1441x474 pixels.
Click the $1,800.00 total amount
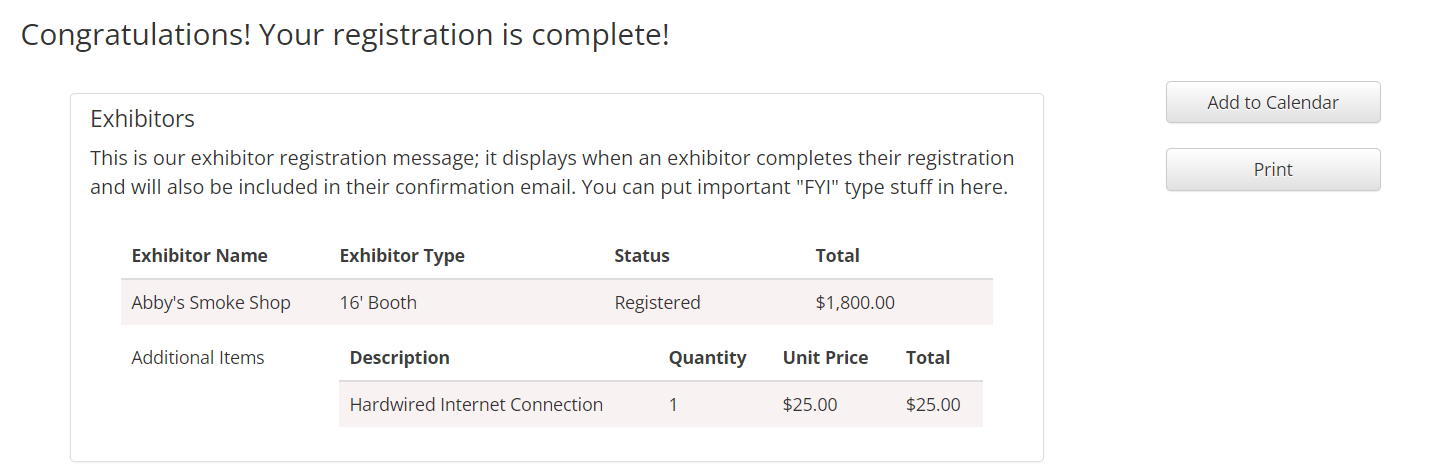pyautogui.click(x=855, y=302)
